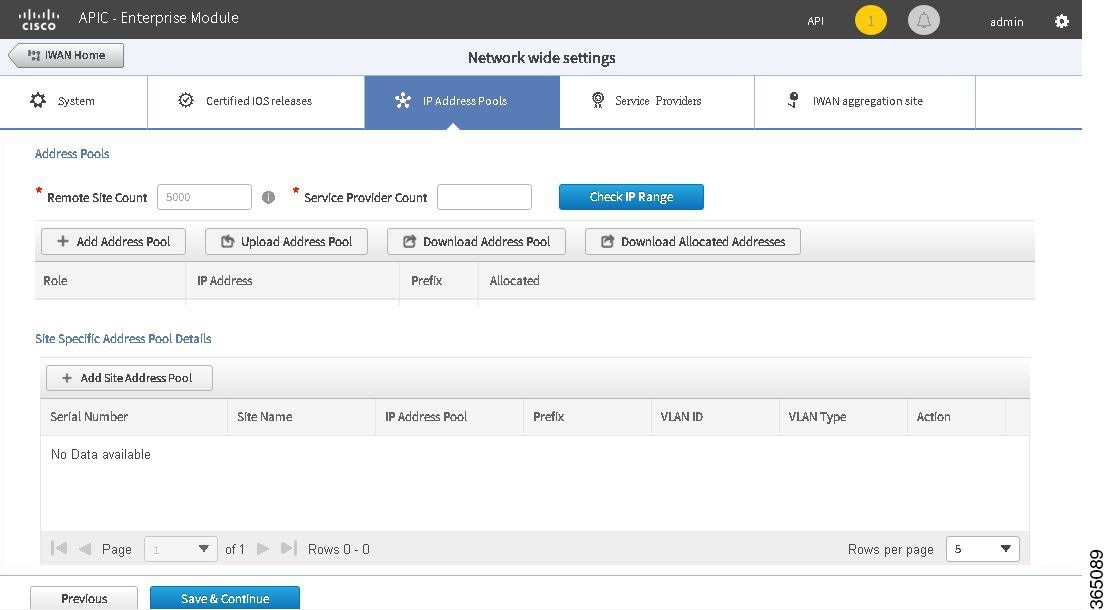
Task: Jump to last page using pagination icon
Action: 289,548
